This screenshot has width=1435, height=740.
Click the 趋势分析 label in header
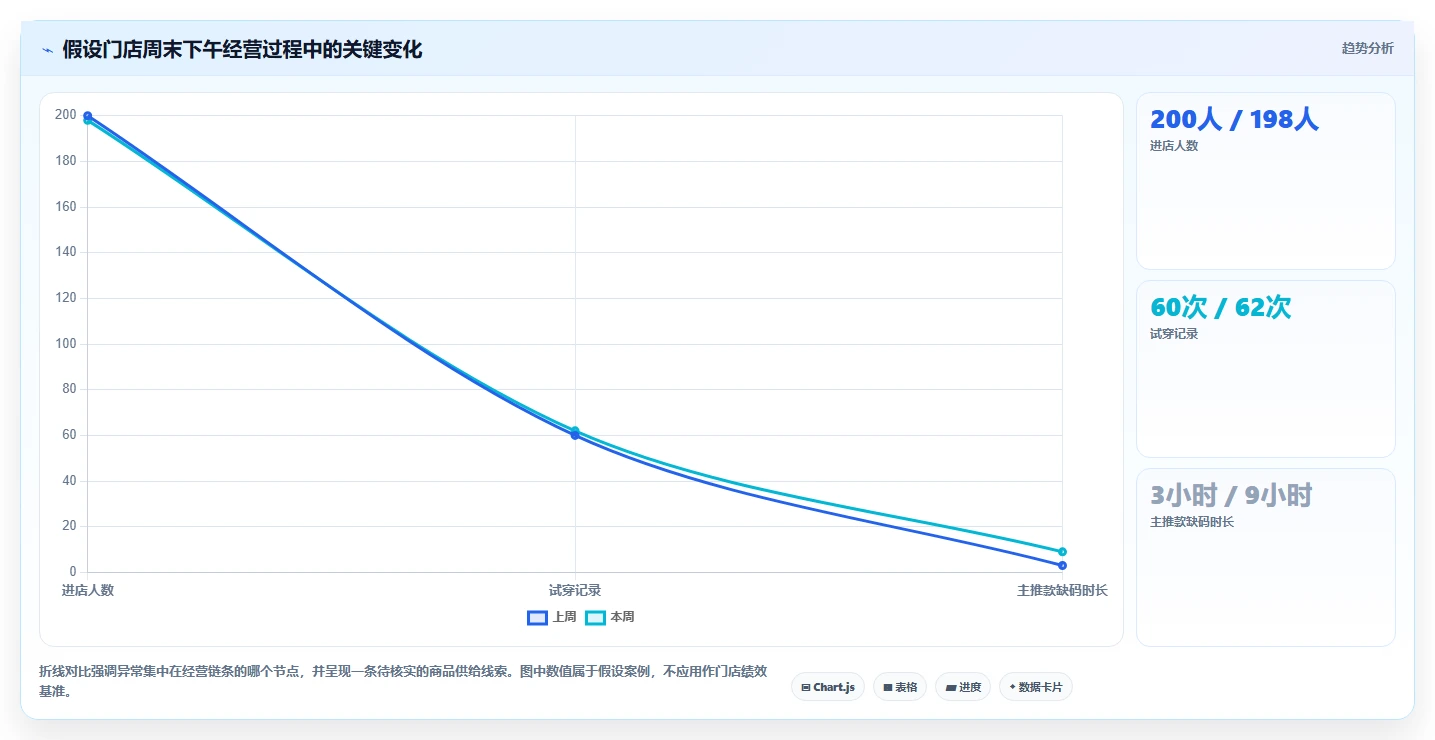point(1367,48)
